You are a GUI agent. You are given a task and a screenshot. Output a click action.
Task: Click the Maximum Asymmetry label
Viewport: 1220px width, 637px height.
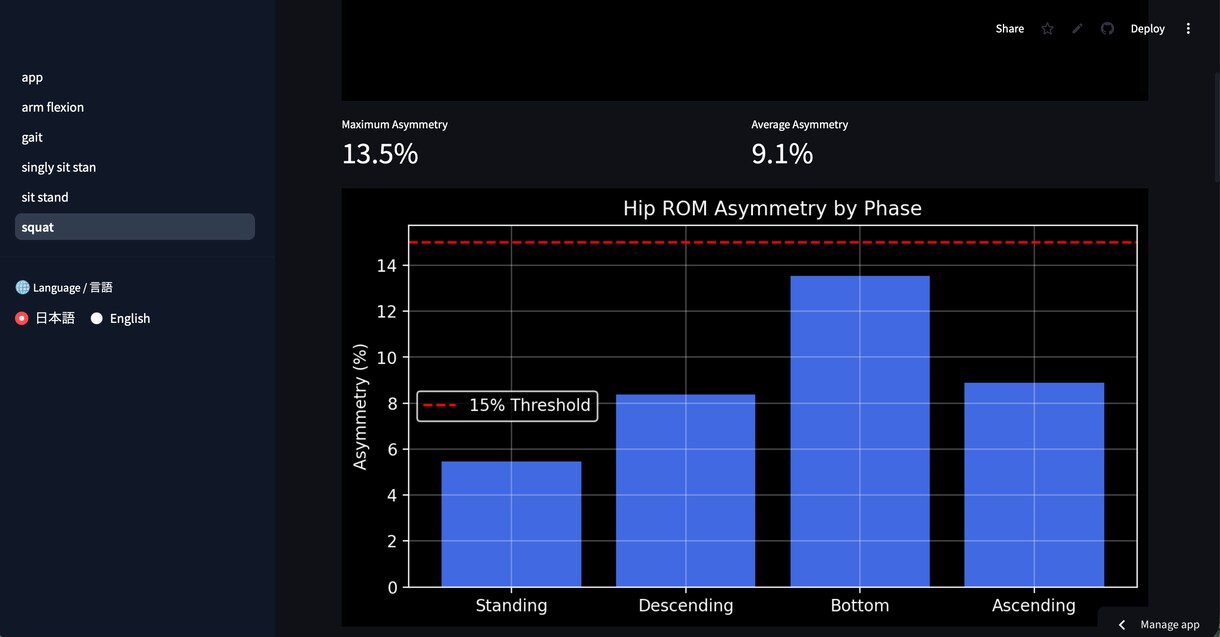coord(395,125)
